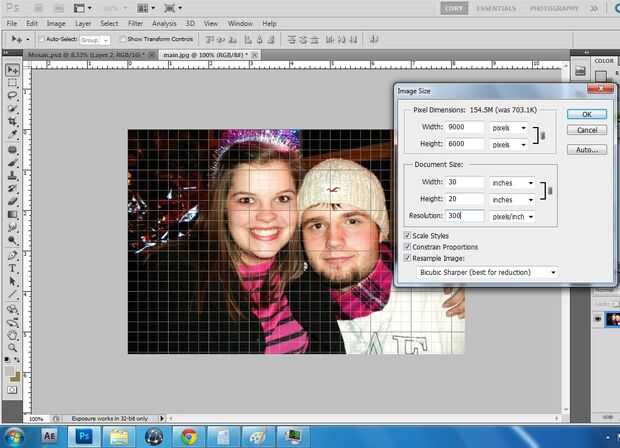Open After Effects from the taskbar
620x448 pixels.
(x=48, y=436)
